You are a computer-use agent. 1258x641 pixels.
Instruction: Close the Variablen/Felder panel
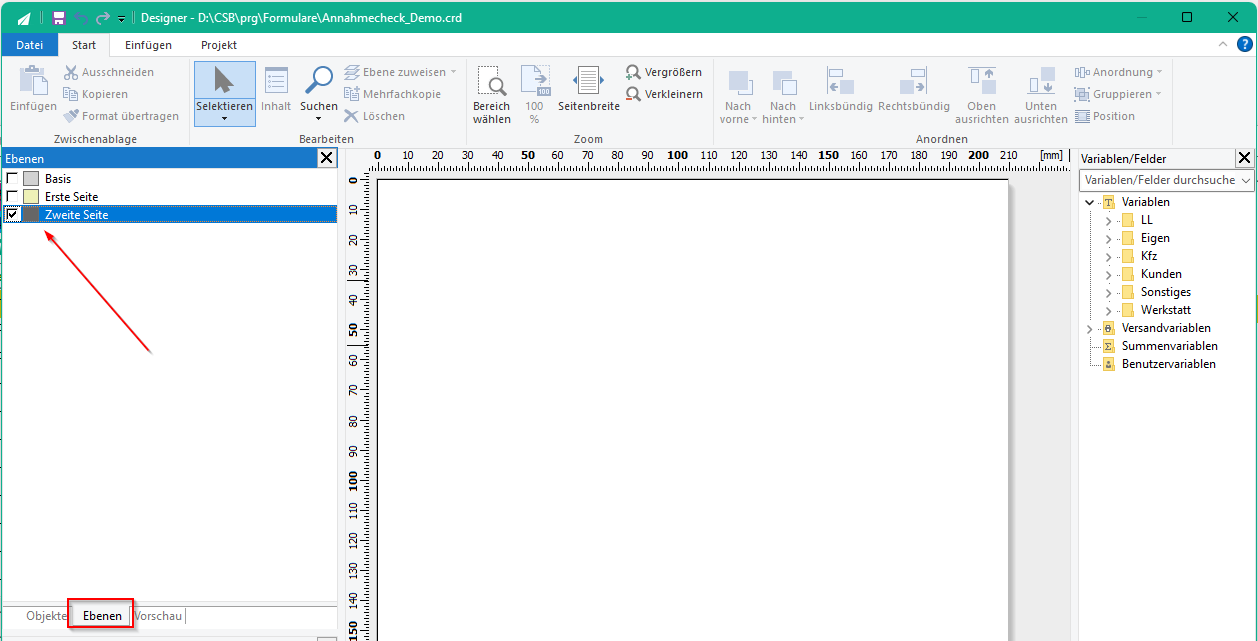(x=1244, y=158)
